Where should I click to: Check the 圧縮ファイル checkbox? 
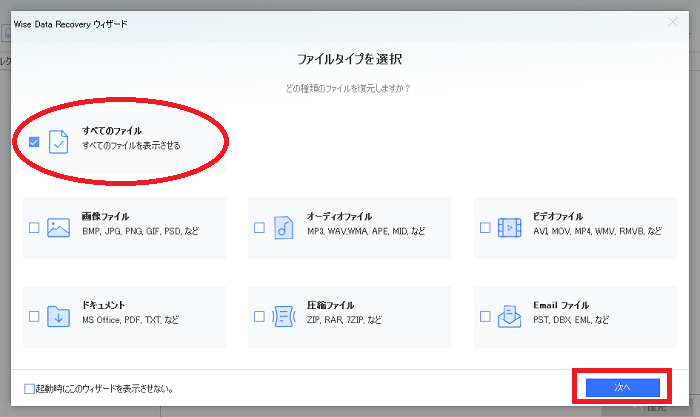pyautogui.click(x=259, y=317)
